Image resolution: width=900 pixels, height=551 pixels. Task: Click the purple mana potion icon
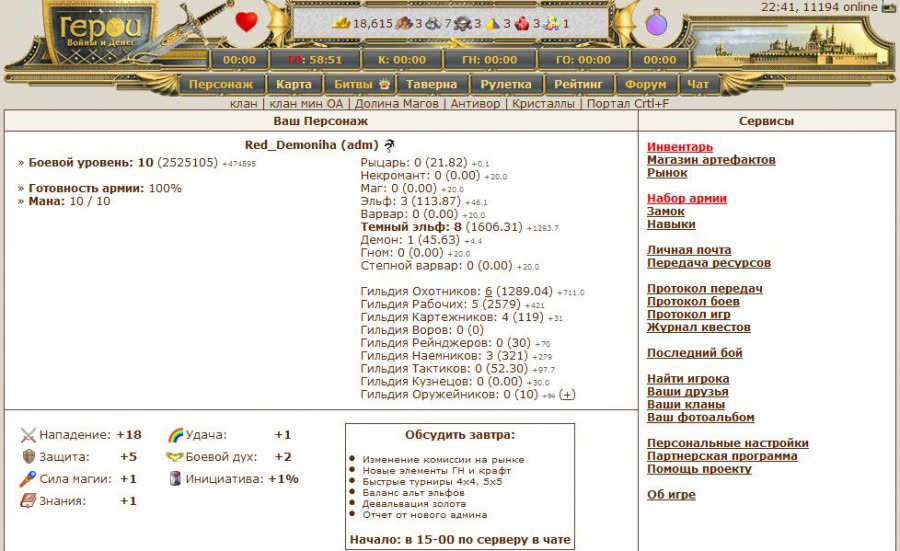click(x=655, y=23)
